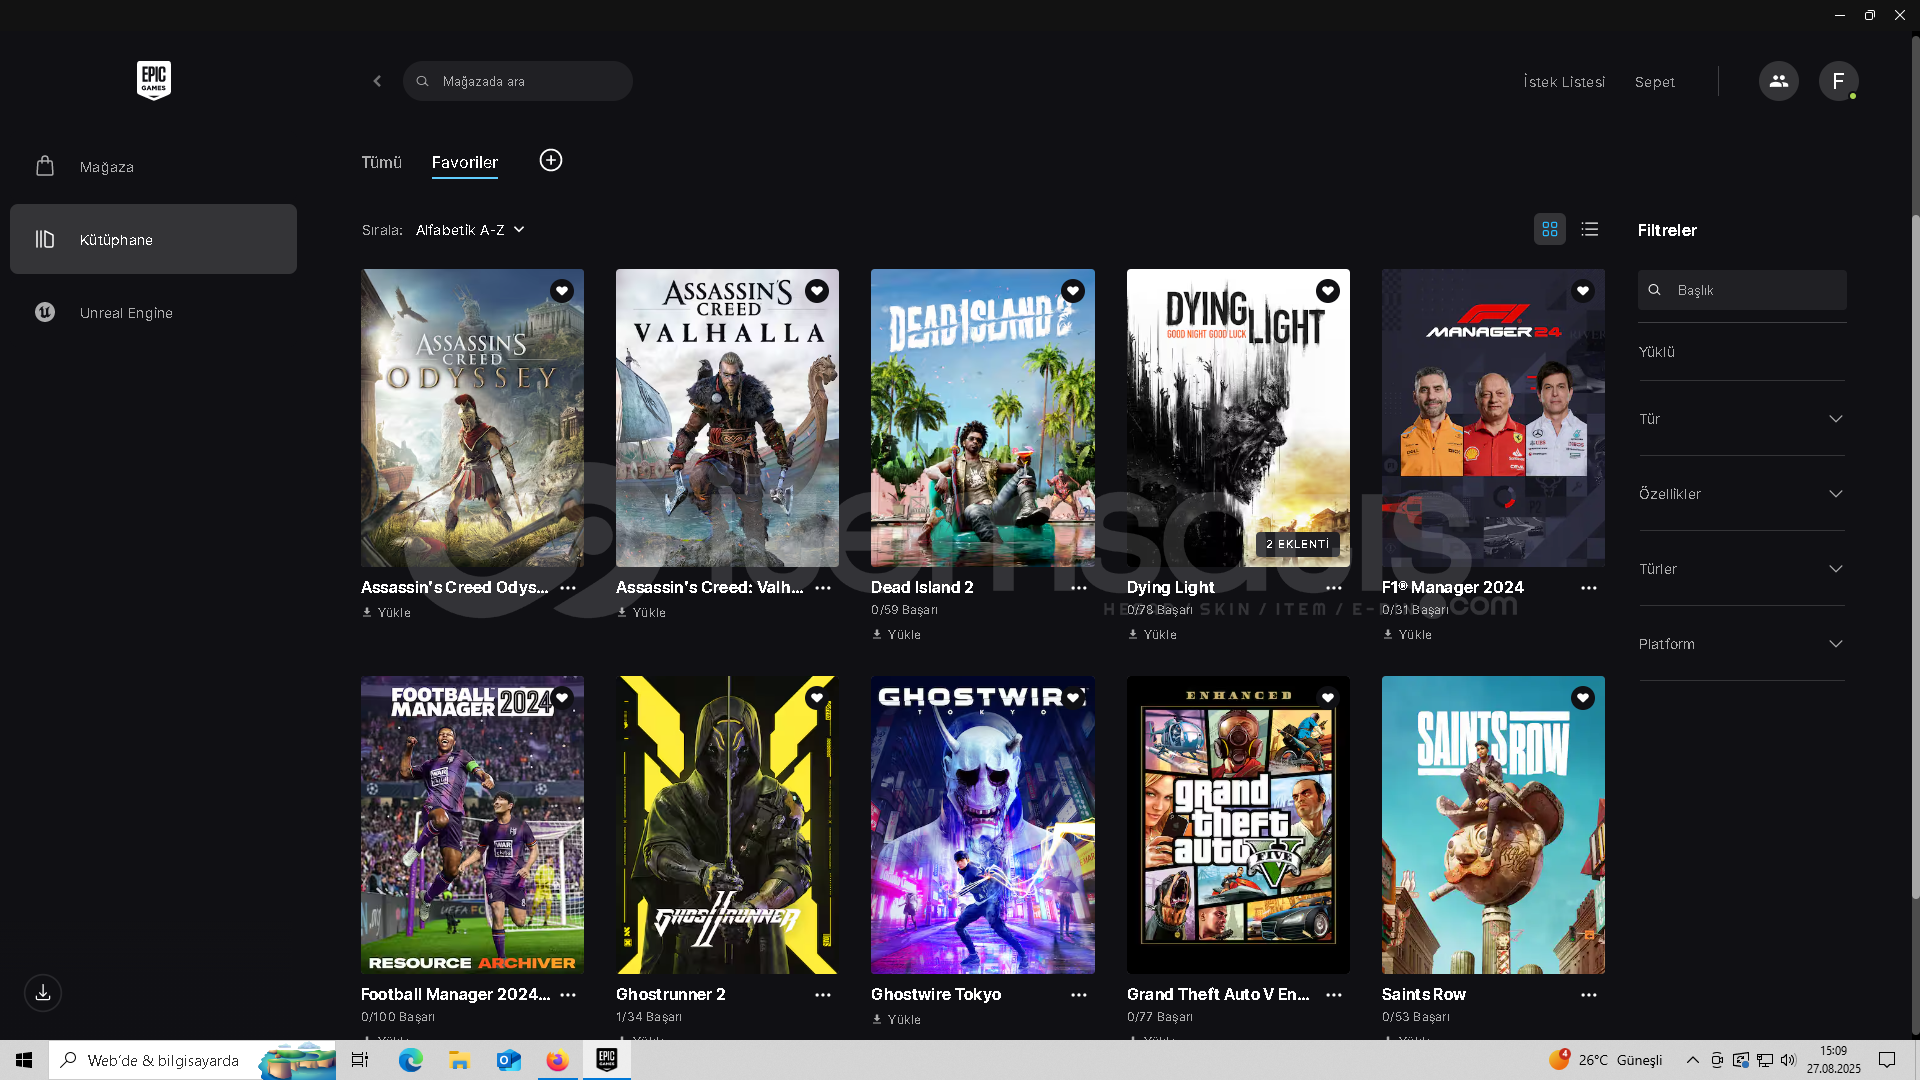Image resolution: width=1920 pixels, height=1080 pixels.
Task: Open options menu for Assassin's Creed Odyssey
Action: [x=568, y=588]
